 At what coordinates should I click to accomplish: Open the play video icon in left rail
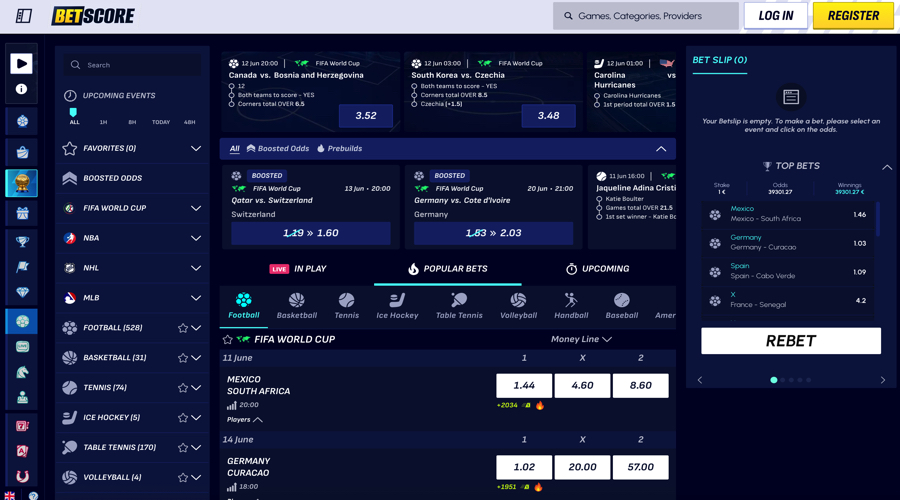(x=21, y=63)
